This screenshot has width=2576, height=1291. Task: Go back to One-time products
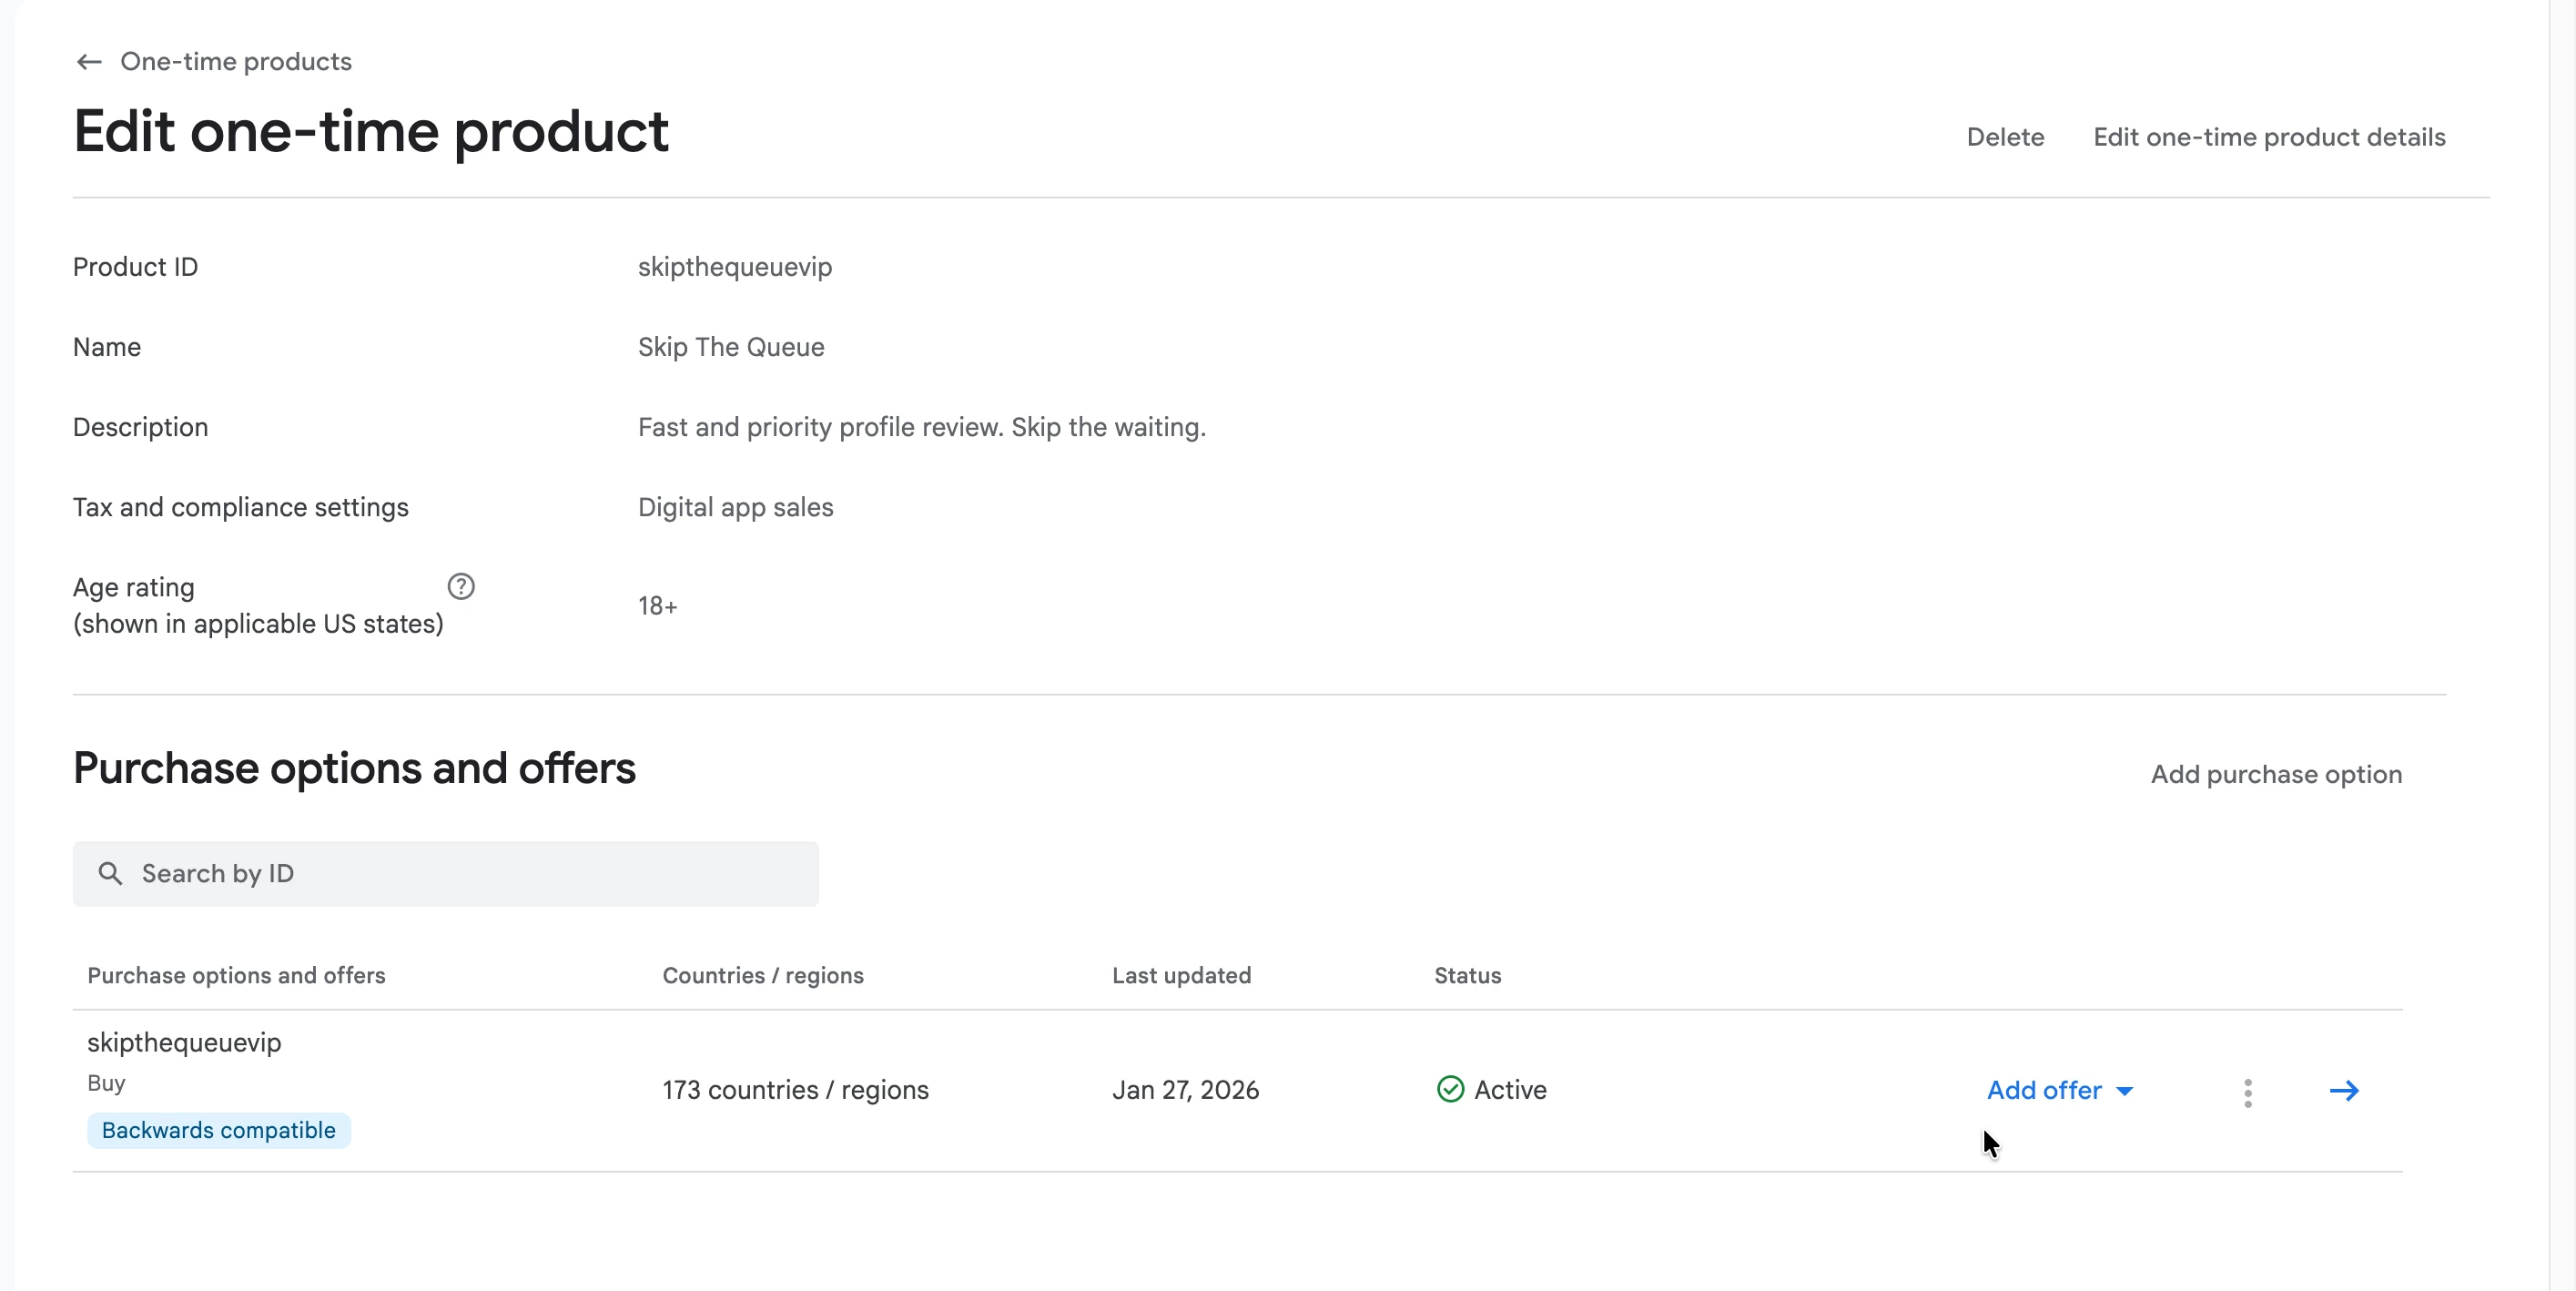point(235,62)
